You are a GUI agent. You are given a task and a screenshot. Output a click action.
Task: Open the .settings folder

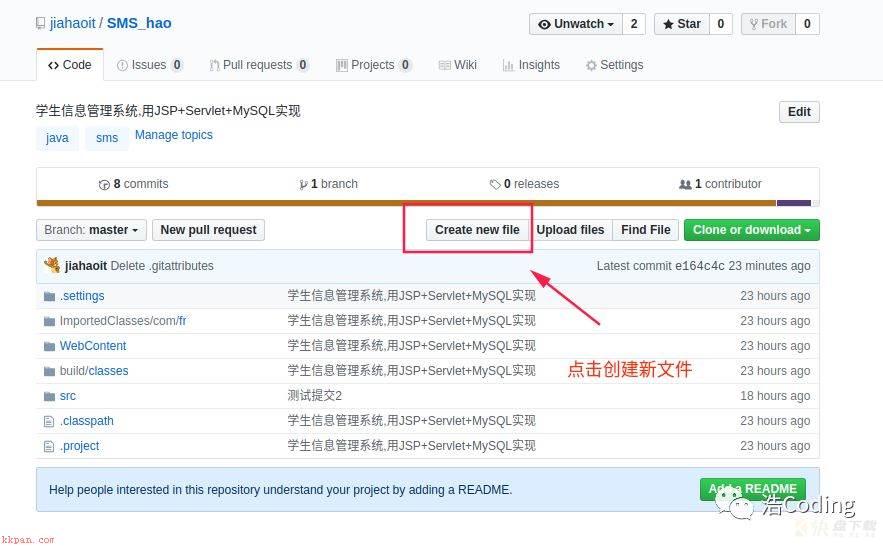82,296
